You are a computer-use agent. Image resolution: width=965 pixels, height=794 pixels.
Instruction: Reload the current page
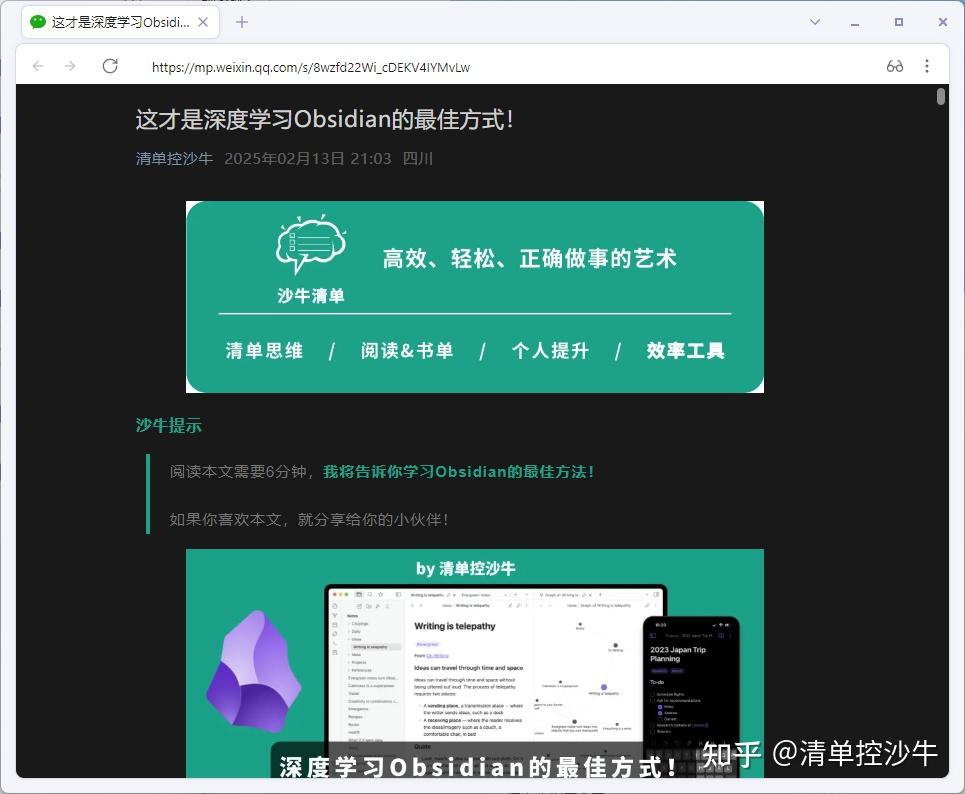[x=110, y=66]
